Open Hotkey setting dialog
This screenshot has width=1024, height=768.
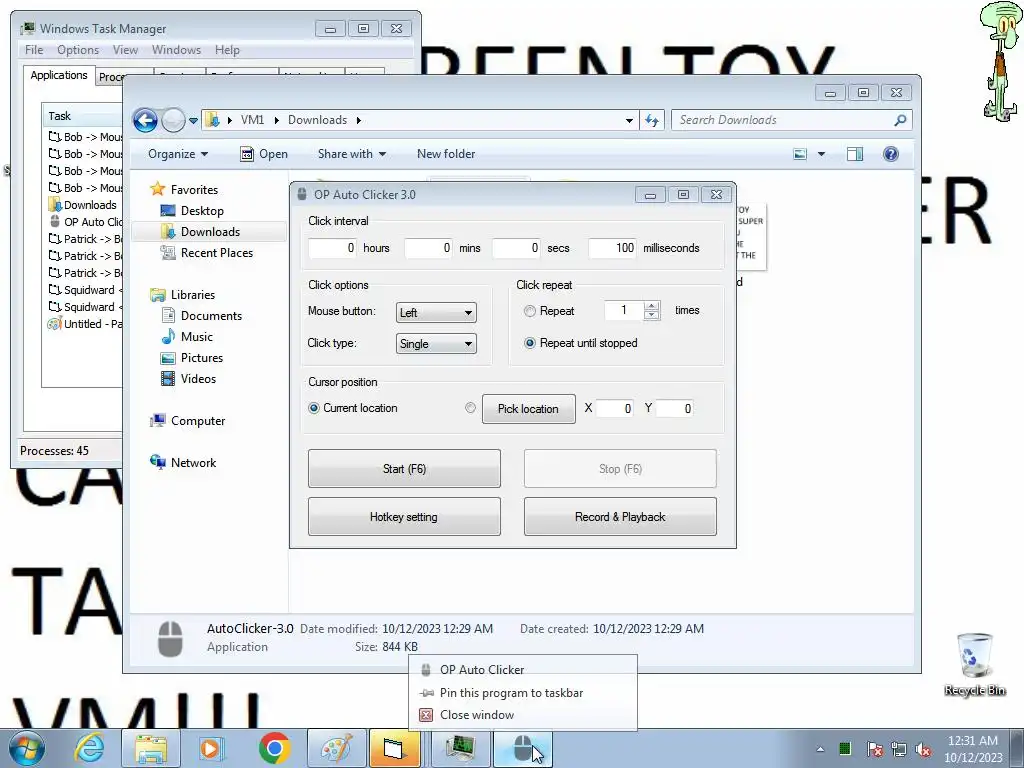click(404, 517)
